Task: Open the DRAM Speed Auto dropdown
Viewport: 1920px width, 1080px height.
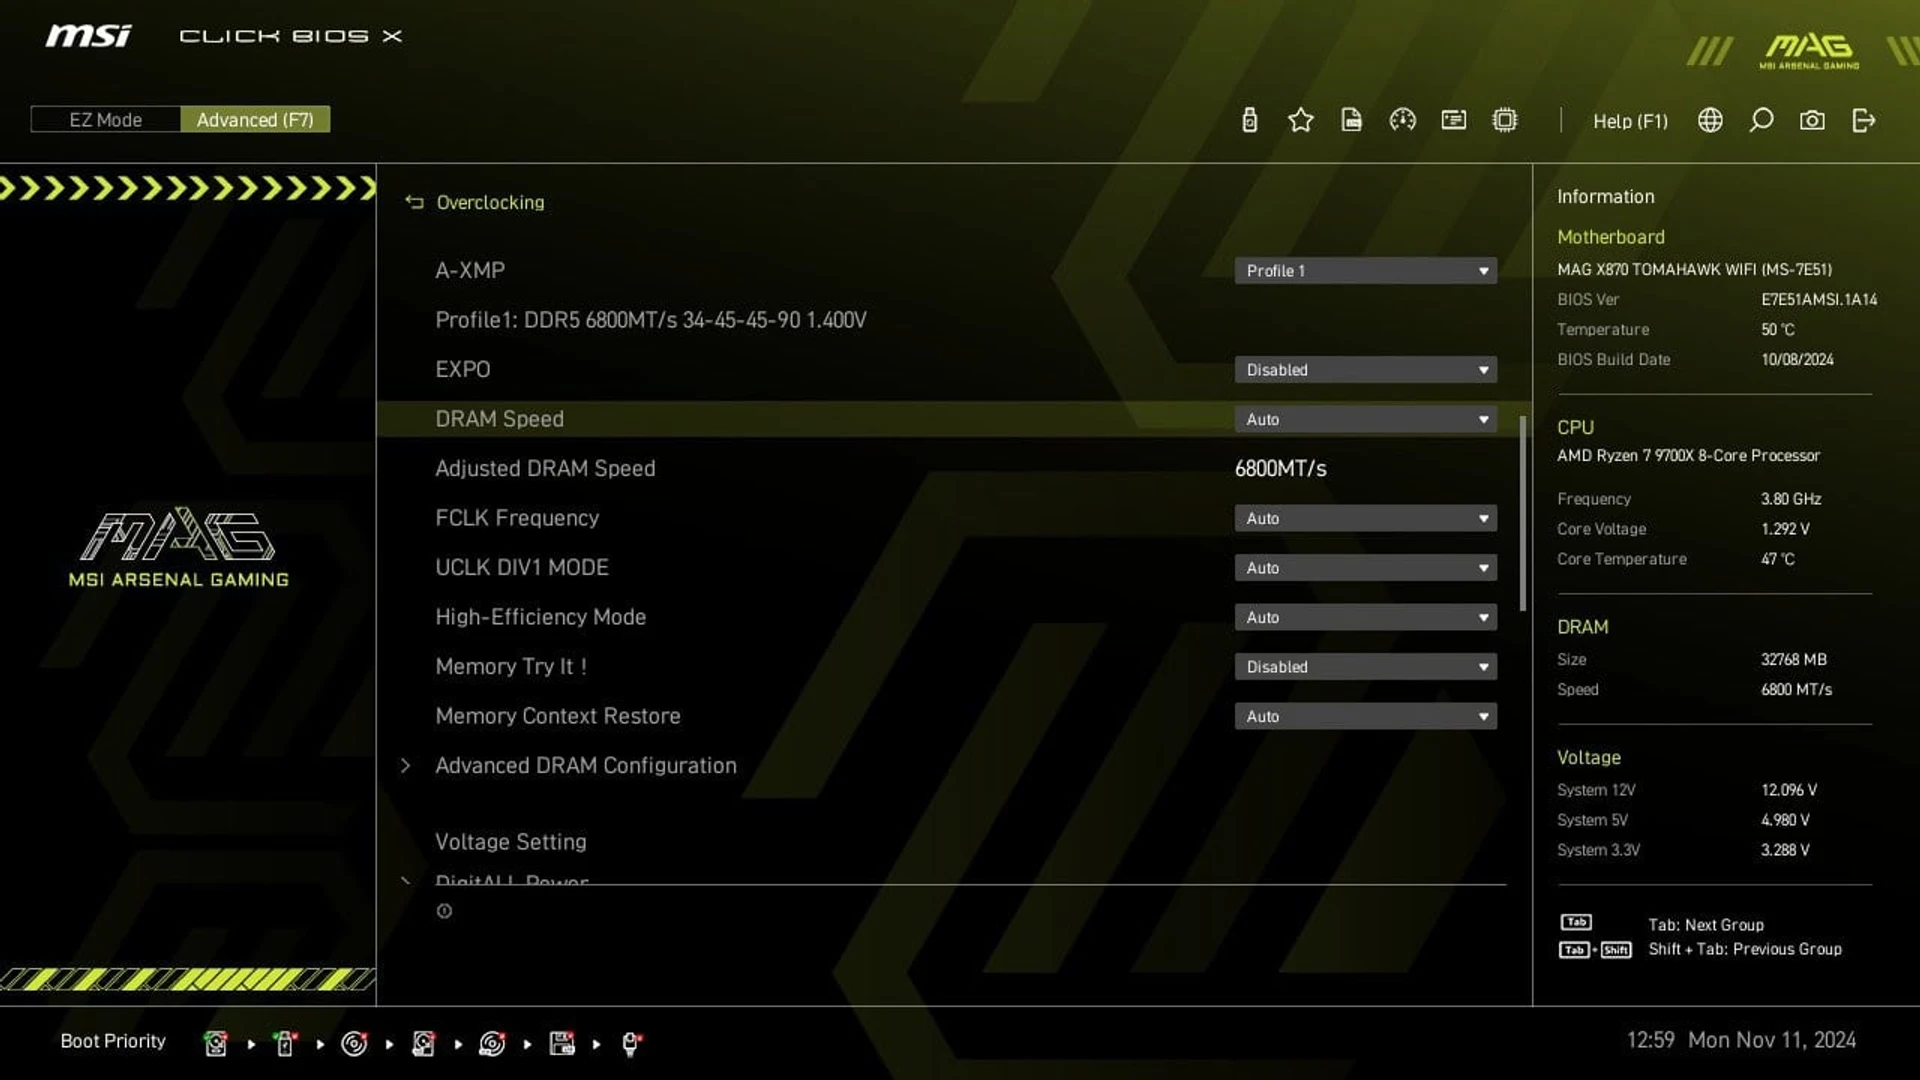Action: 1365,419
